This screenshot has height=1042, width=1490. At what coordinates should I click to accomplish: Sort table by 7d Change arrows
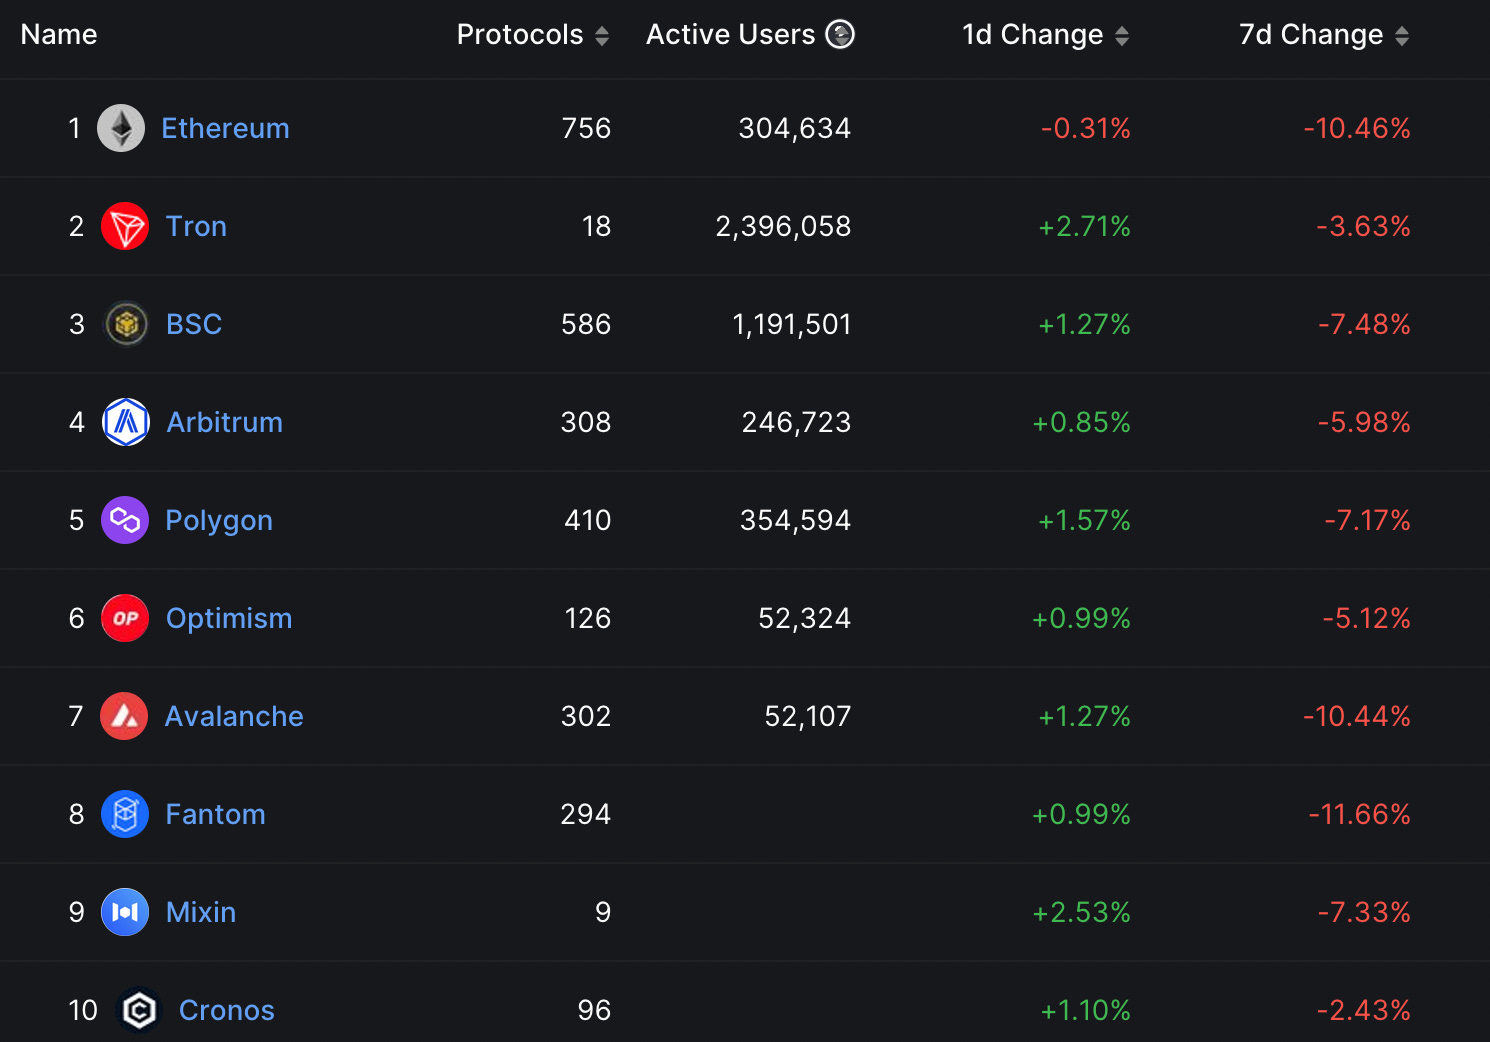tap(1402, 36)
